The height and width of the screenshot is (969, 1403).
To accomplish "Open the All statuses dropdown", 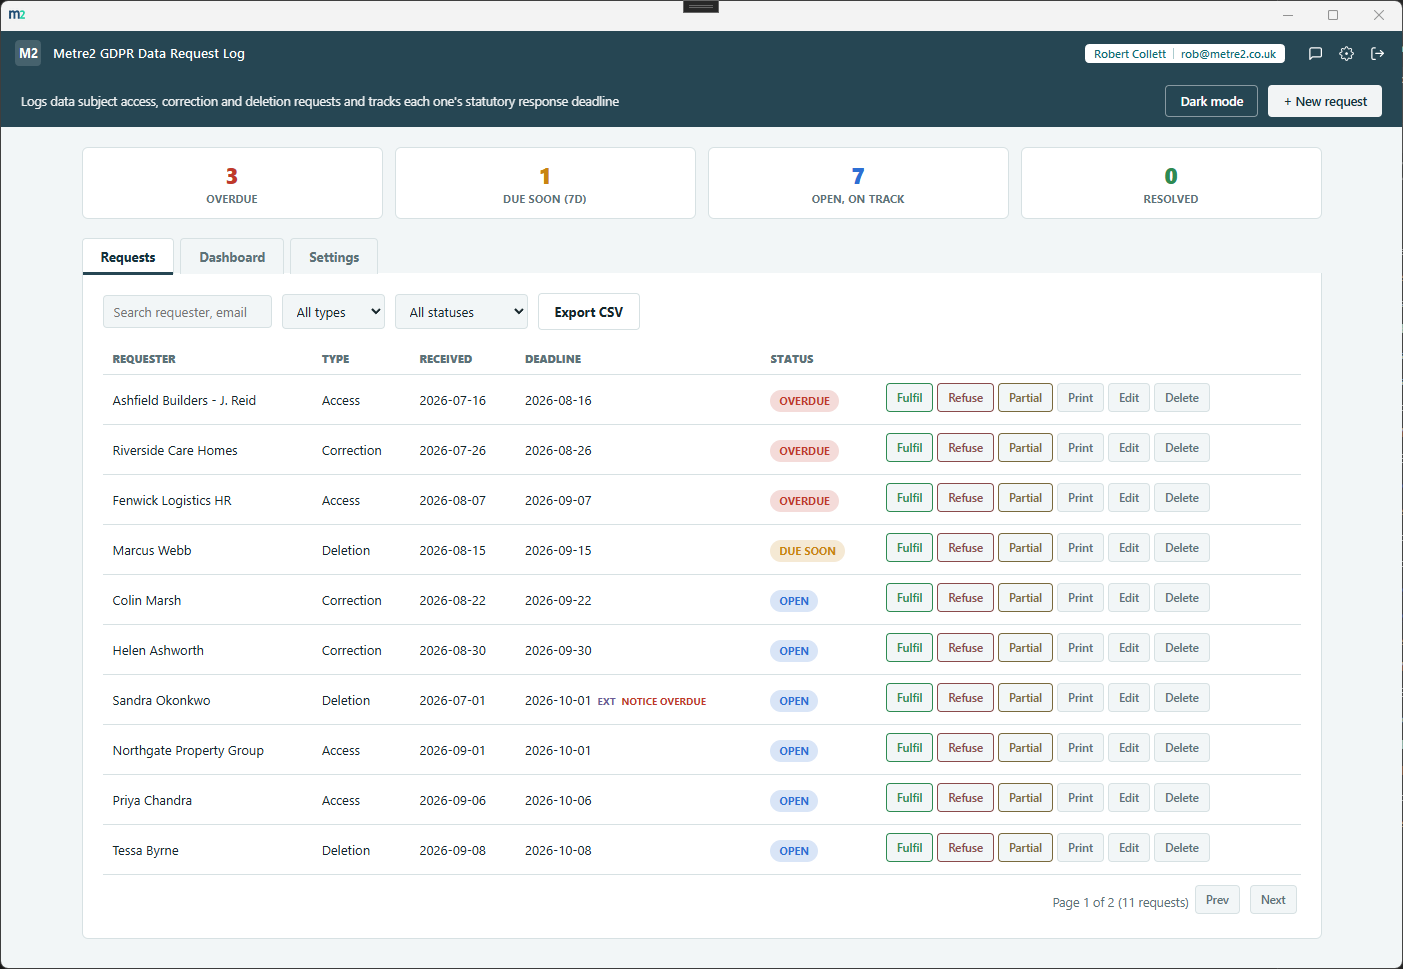I will pos(461,312).
